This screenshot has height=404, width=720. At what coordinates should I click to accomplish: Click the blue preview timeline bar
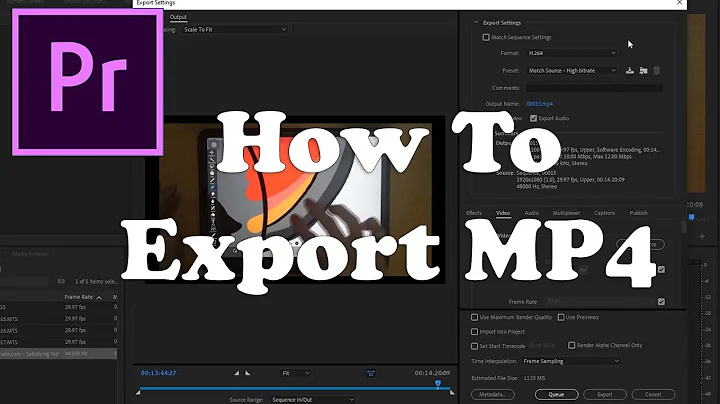pos(294,388)
